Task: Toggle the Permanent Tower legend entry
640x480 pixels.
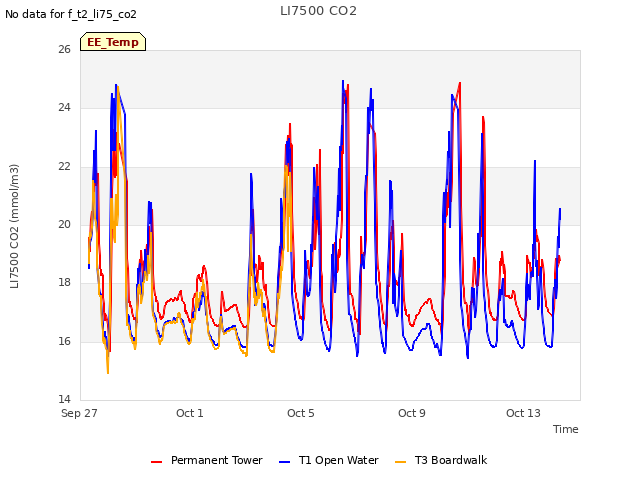Action: click(x=207, y=460)
